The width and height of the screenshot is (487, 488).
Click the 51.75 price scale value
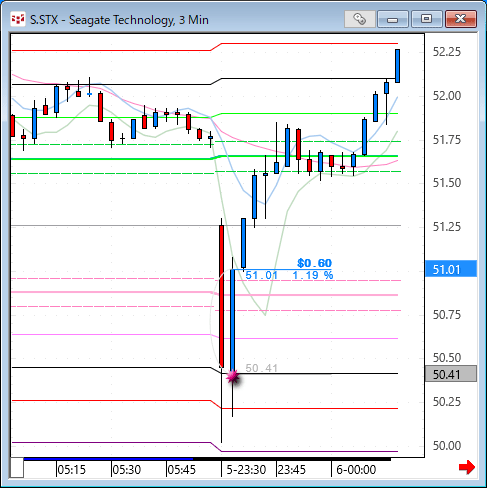tap(447, 140)
